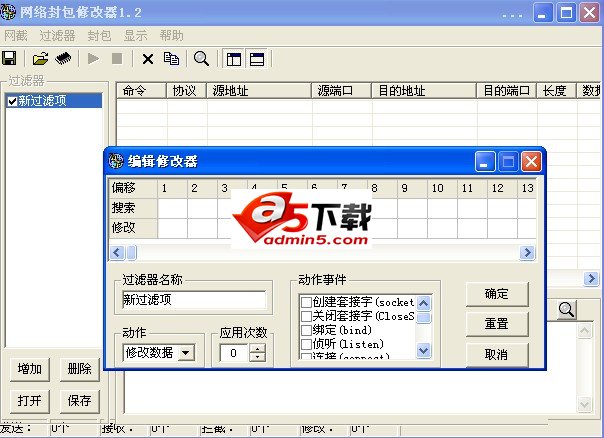Click the 目的端口 column header

point(507,91)
